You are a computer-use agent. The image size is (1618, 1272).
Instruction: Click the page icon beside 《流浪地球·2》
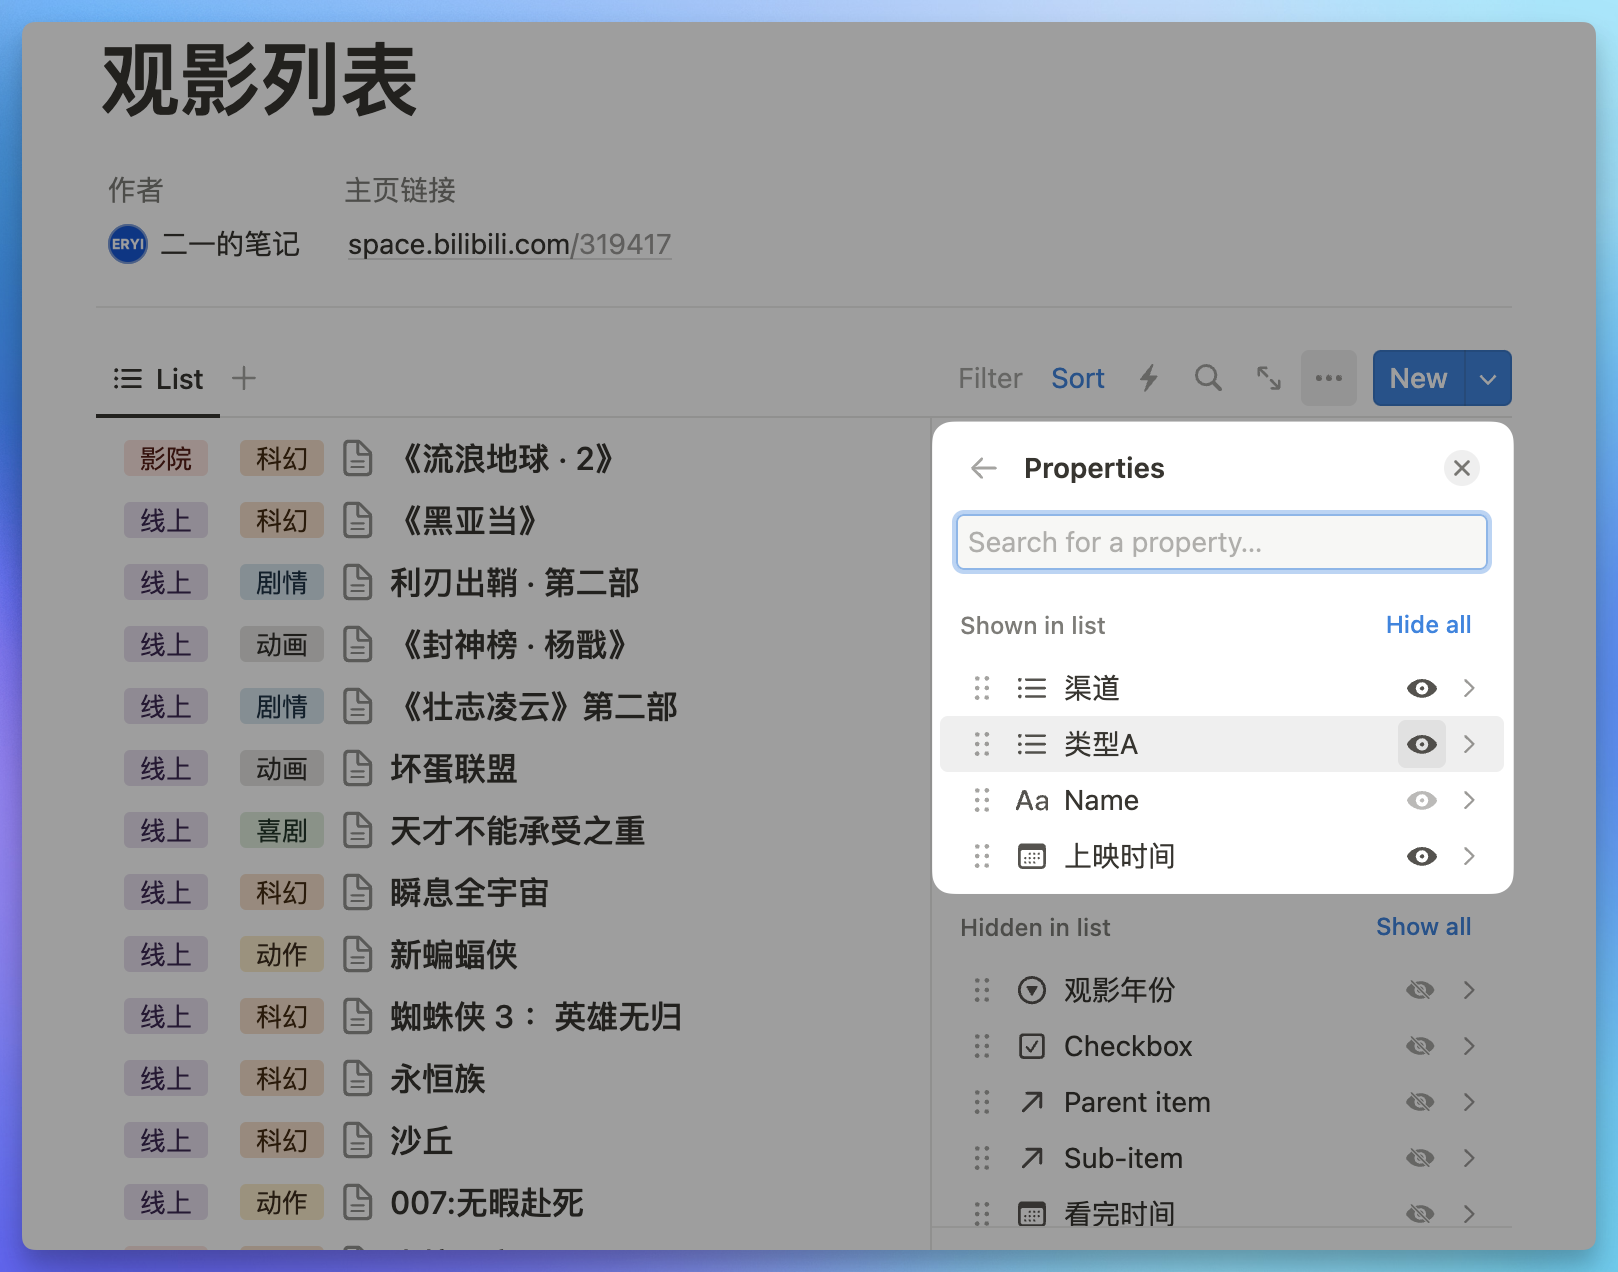357,458
